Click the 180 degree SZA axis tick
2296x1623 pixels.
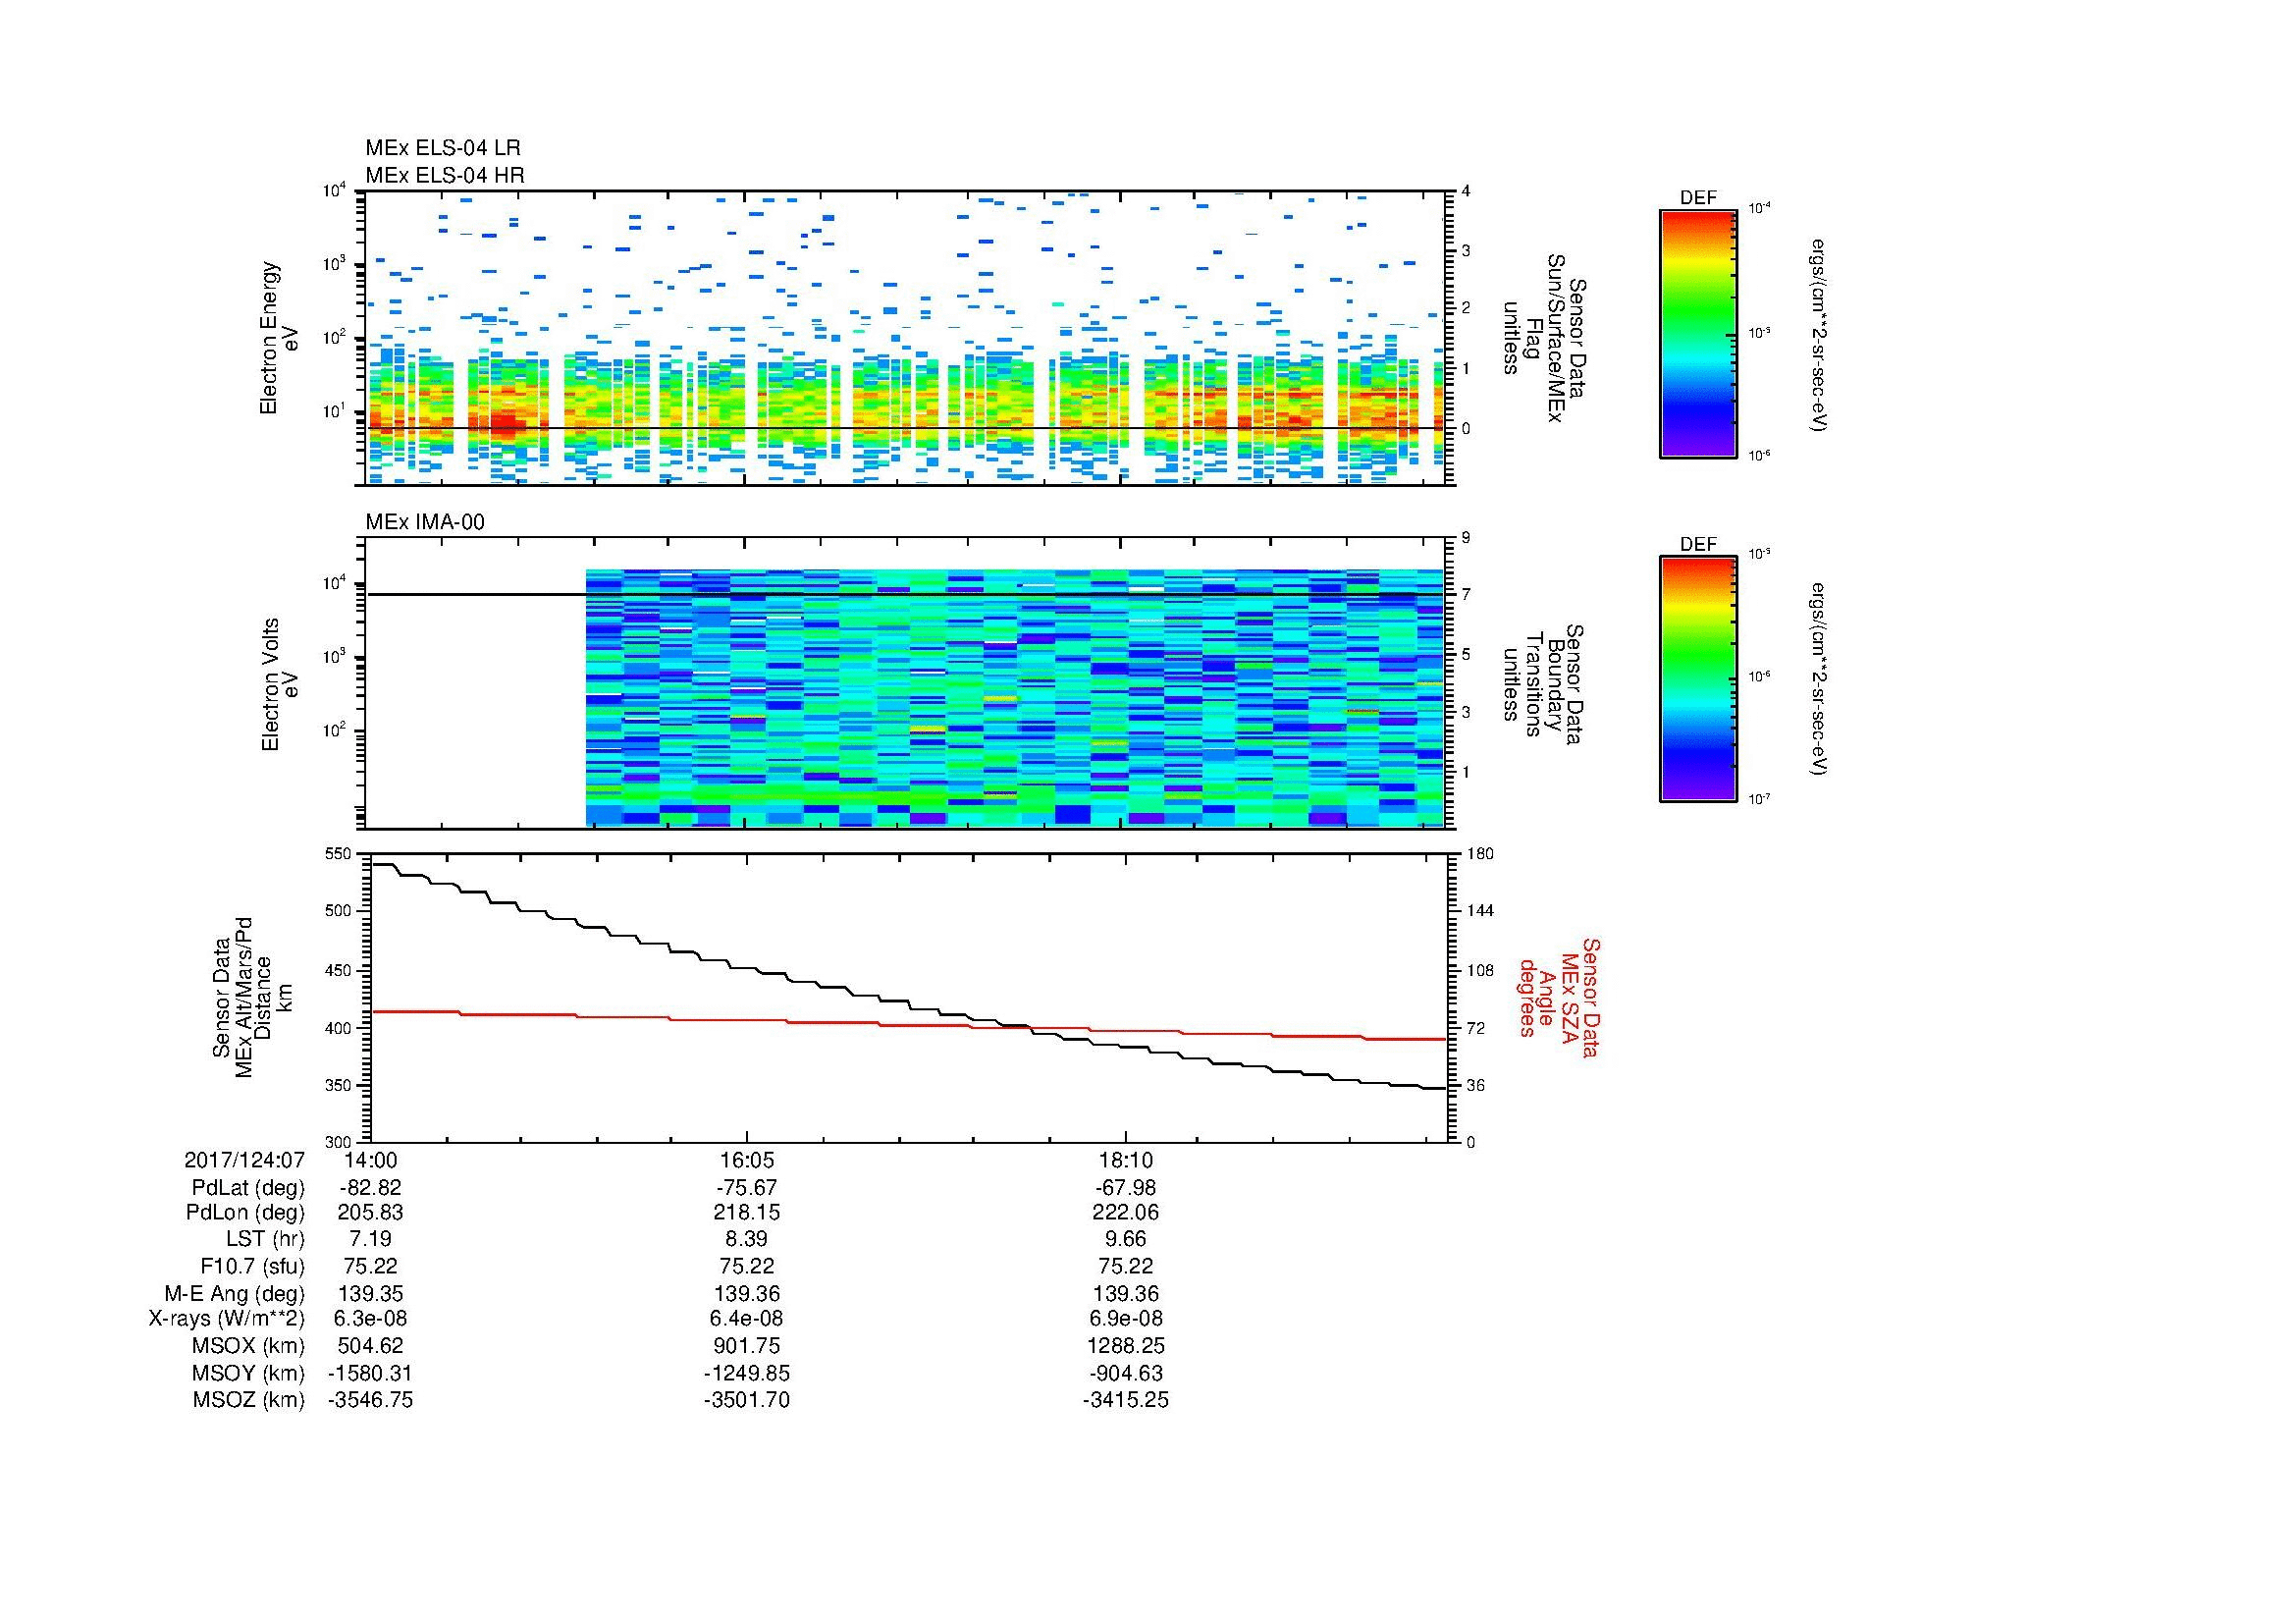[x=1479, y=853]
